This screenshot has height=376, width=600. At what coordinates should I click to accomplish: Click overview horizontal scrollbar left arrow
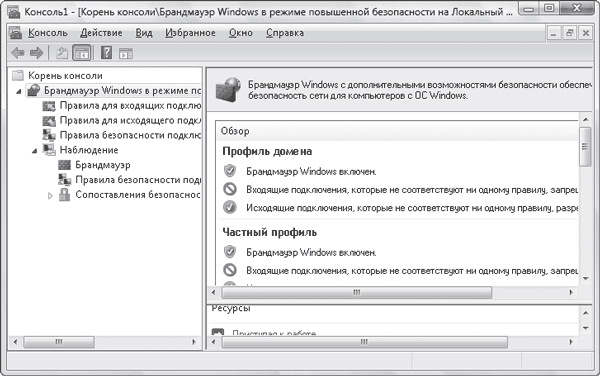coord(214,292)
